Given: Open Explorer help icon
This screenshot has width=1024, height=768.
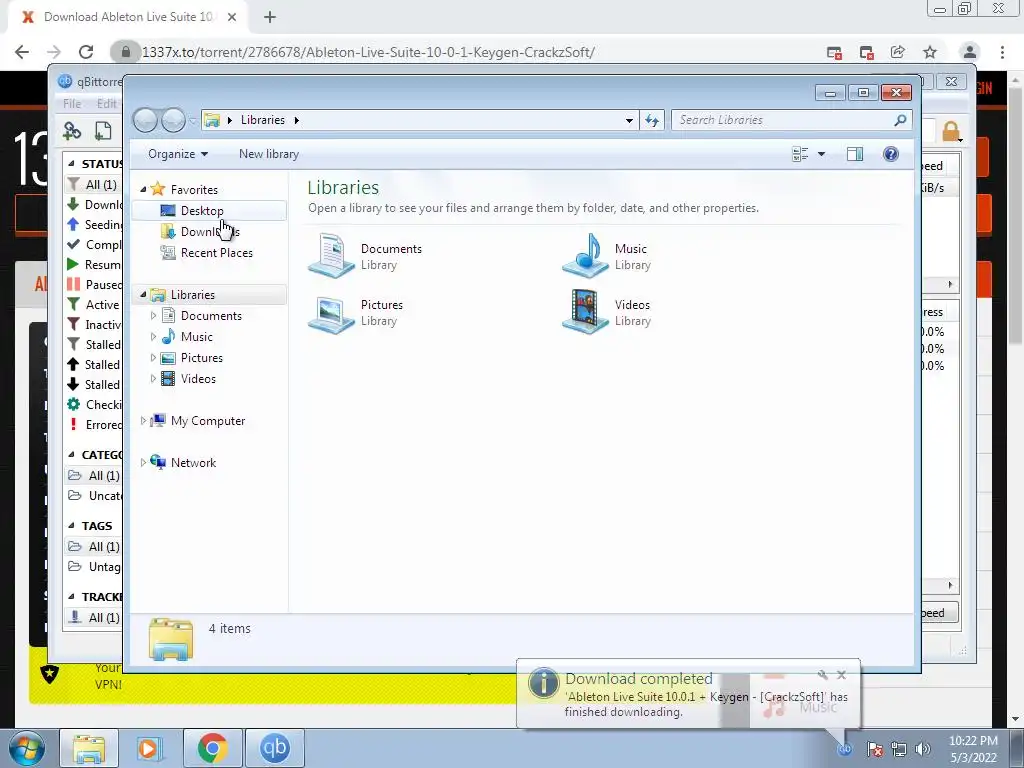Looking at the screenshot, I should coord(891,154).
